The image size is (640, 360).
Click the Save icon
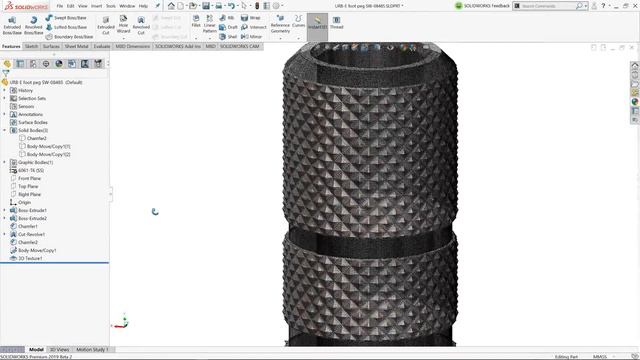point(206,6)
